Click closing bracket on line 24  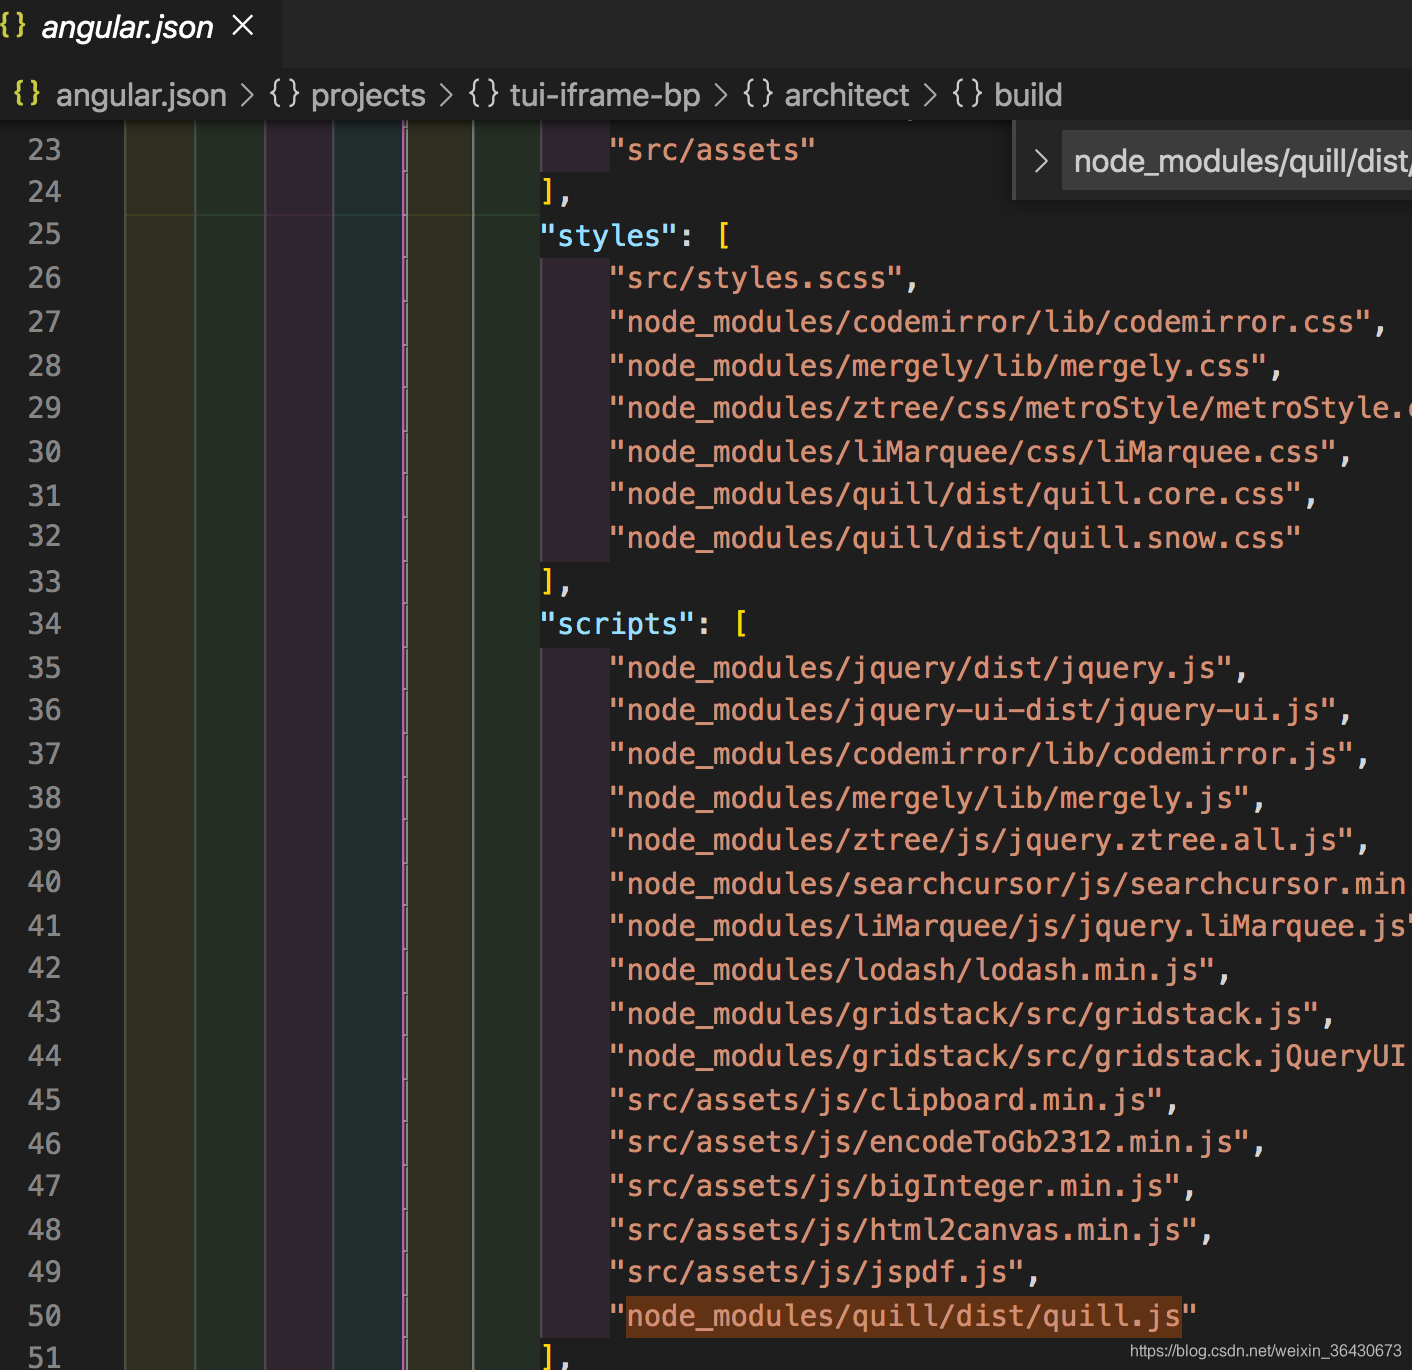point(547,191)
